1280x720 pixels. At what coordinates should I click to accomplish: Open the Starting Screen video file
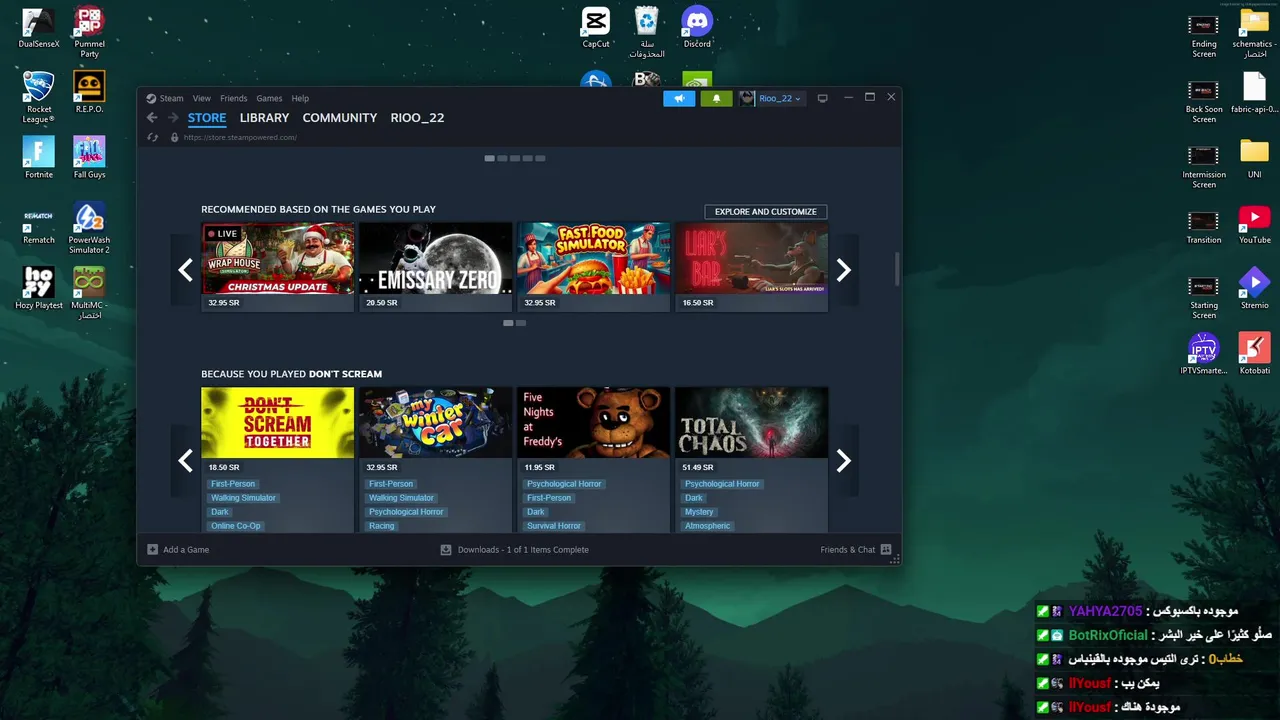click(1204, 295)
